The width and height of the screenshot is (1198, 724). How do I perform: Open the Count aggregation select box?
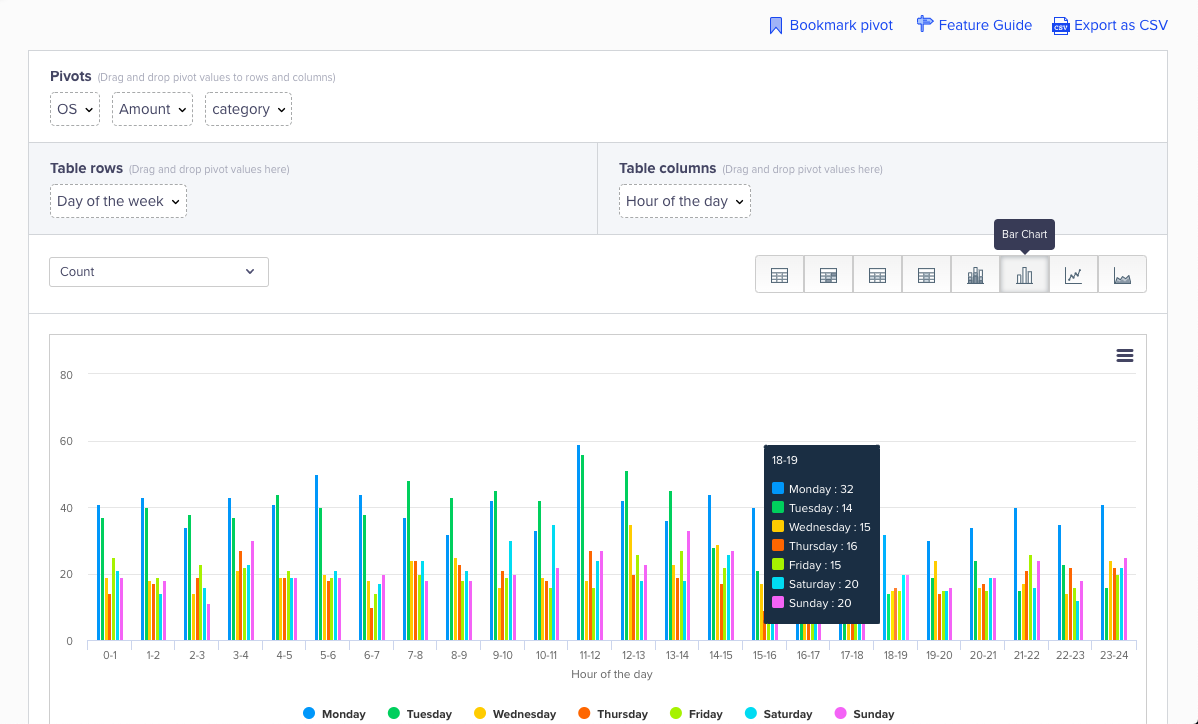(x=159, y=272)
